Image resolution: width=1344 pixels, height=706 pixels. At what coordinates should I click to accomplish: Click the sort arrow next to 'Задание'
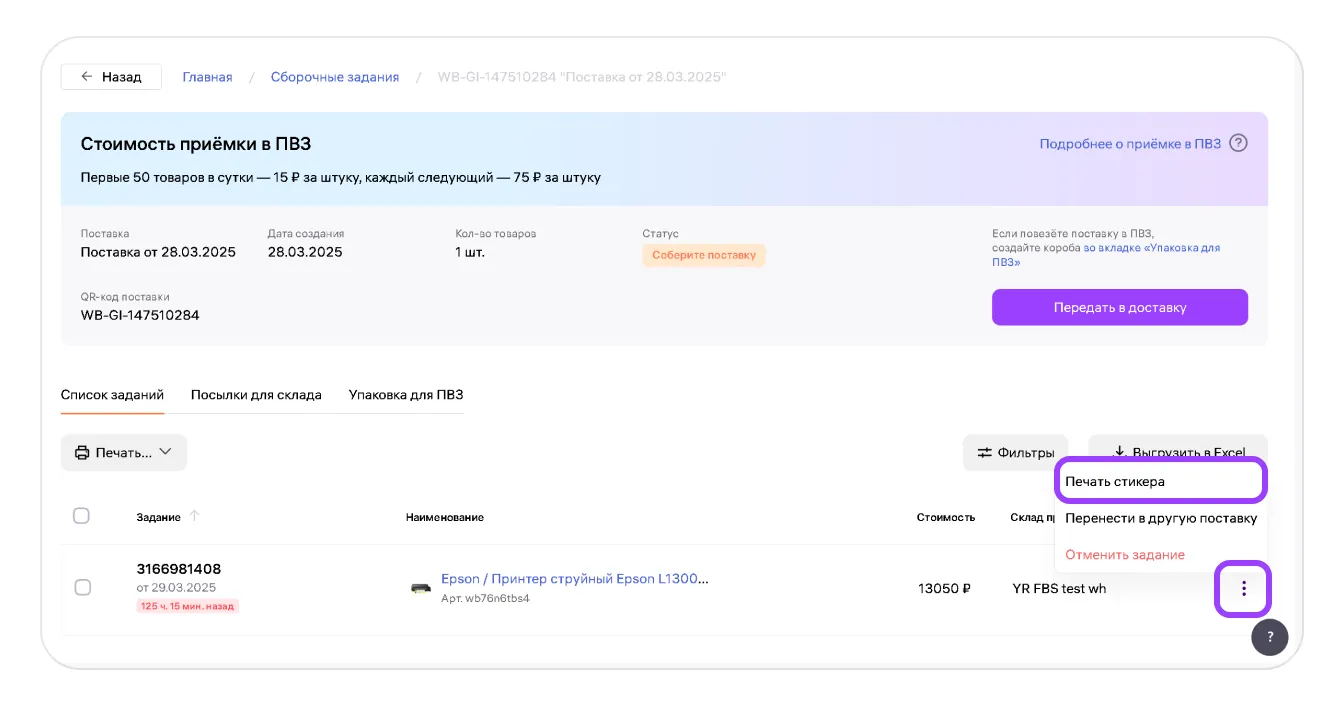(195, 516)
